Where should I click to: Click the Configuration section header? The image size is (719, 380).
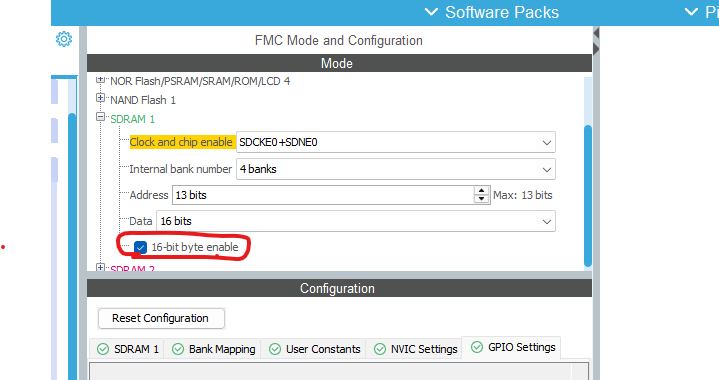click(x=339, y=288)
